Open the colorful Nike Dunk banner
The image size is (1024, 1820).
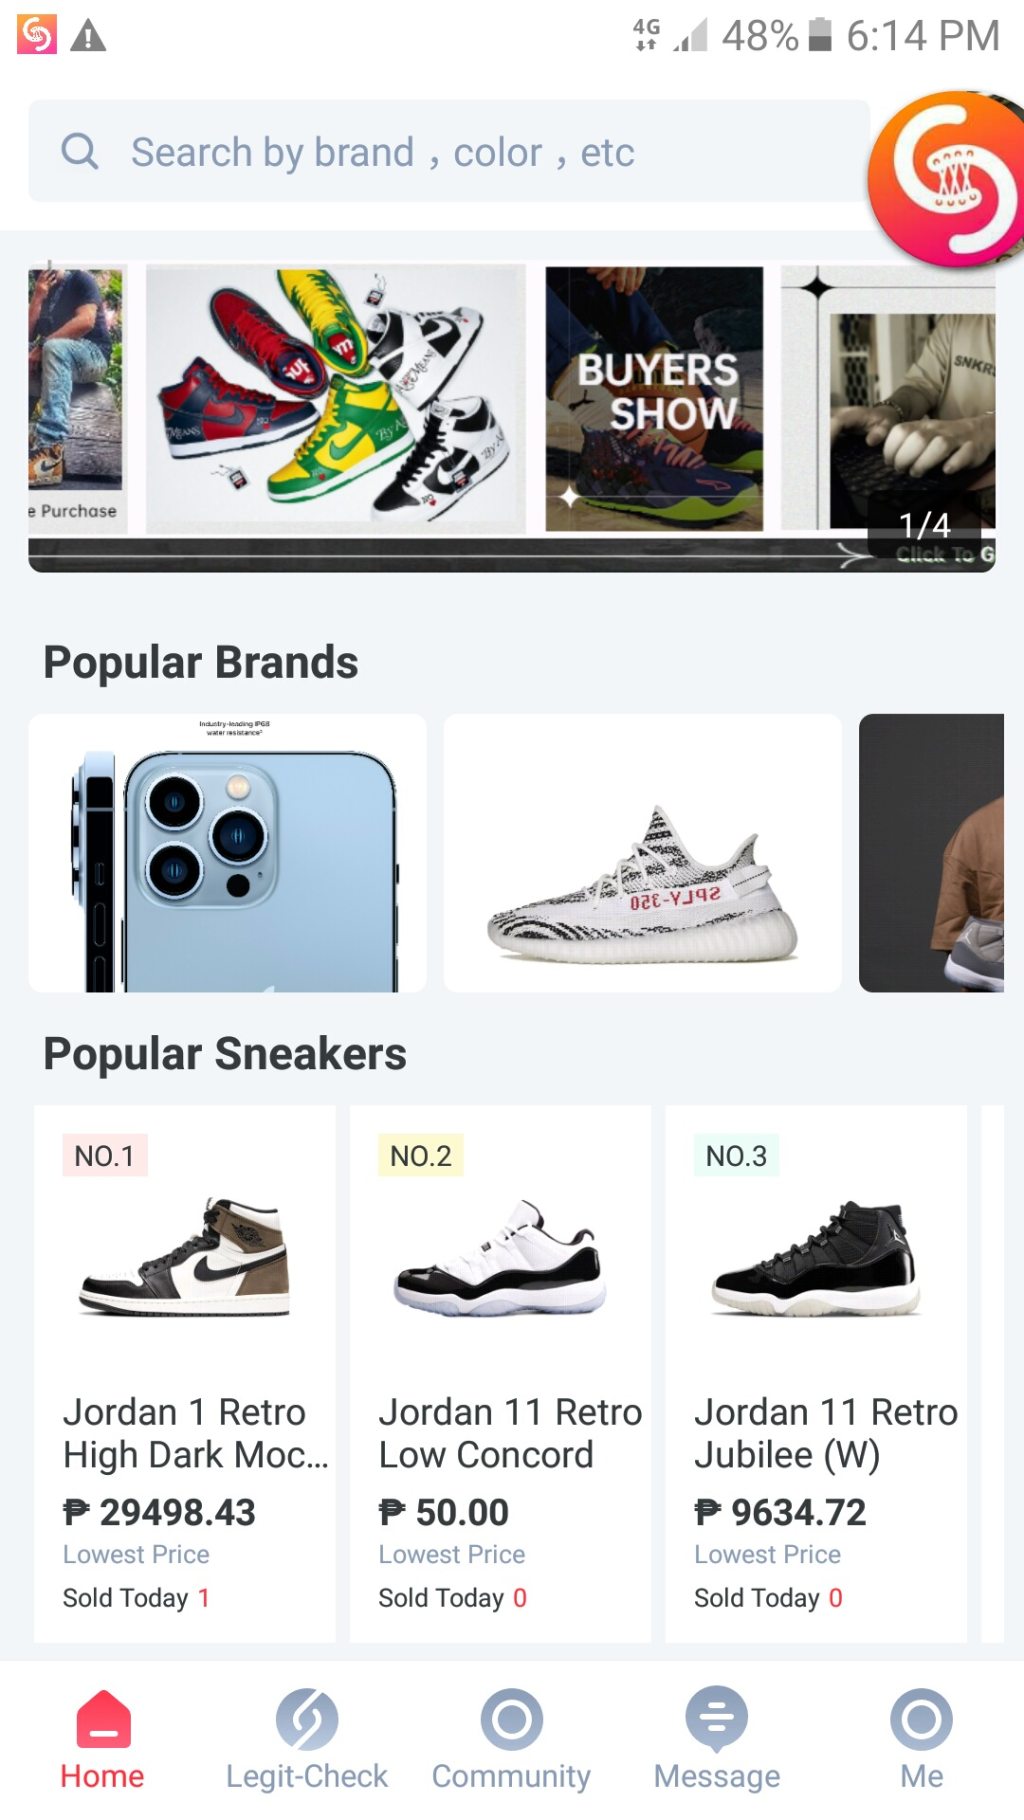point(335,398)
